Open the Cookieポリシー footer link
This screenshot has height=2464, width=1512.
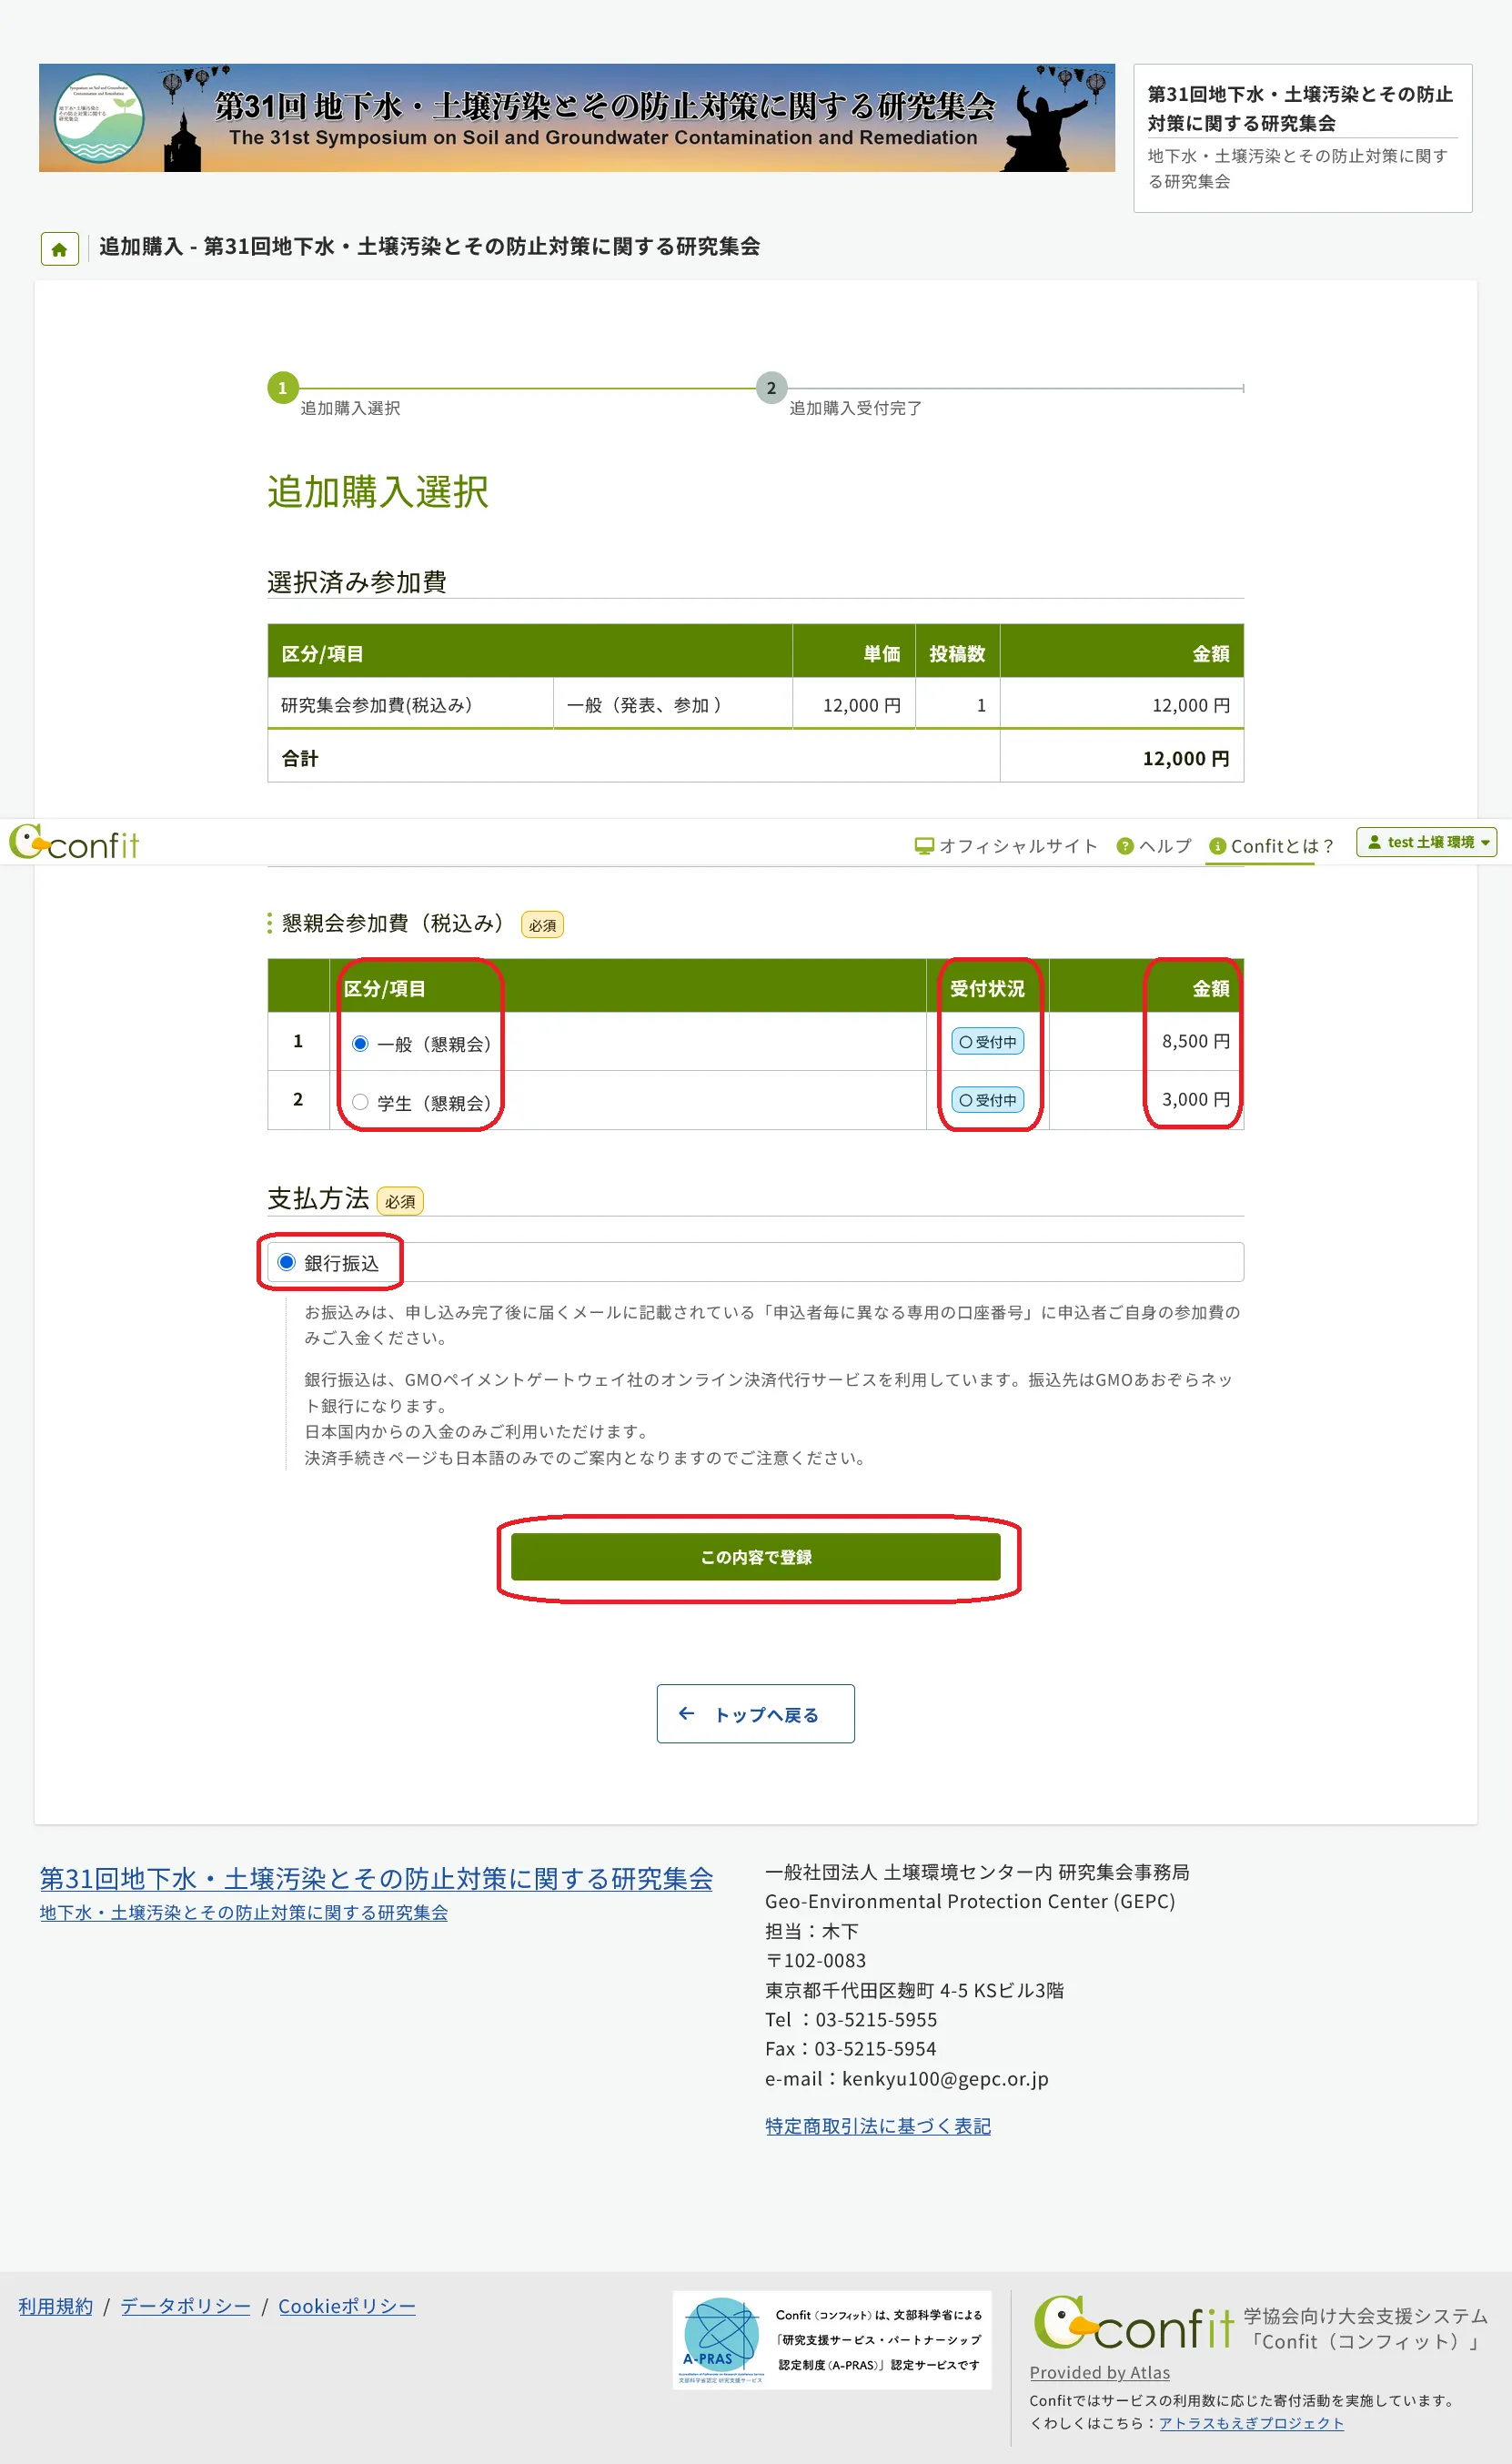(x=346, y=2306)
